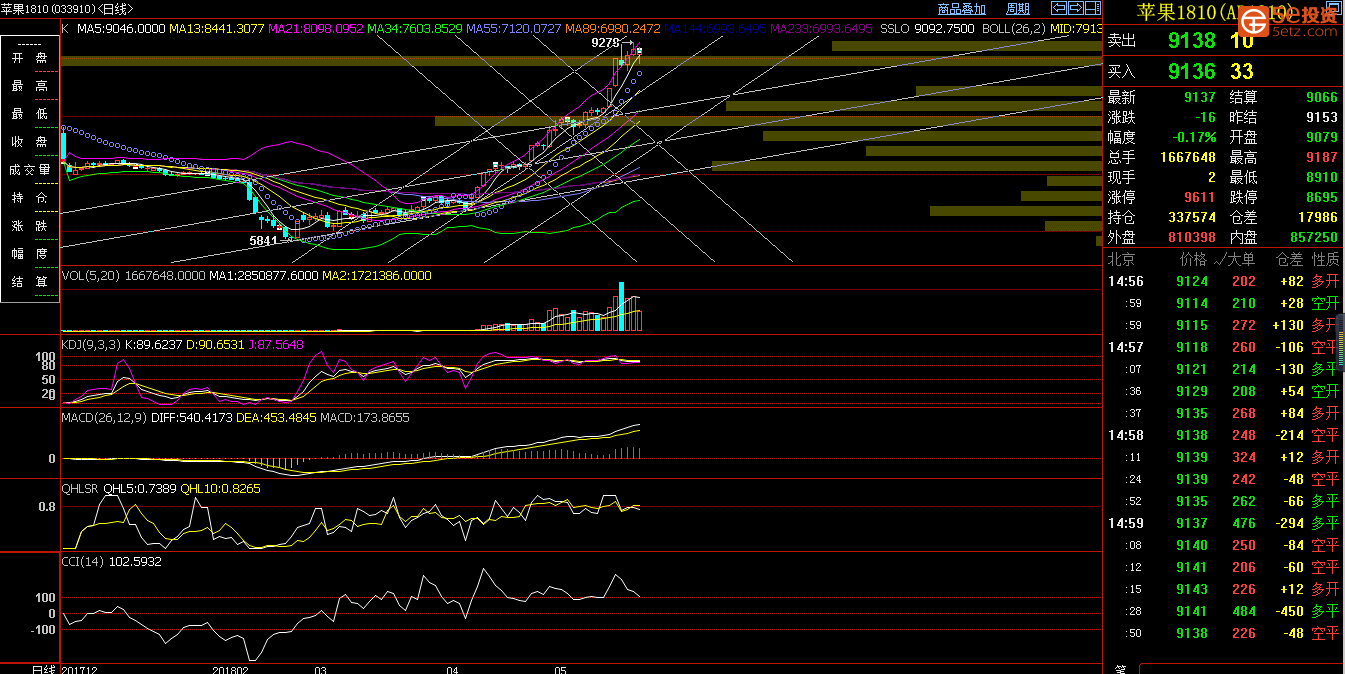Click the 笔 tab at bottom right
This screenshot has width=1345, height=674.
(x=1120, y=669)
